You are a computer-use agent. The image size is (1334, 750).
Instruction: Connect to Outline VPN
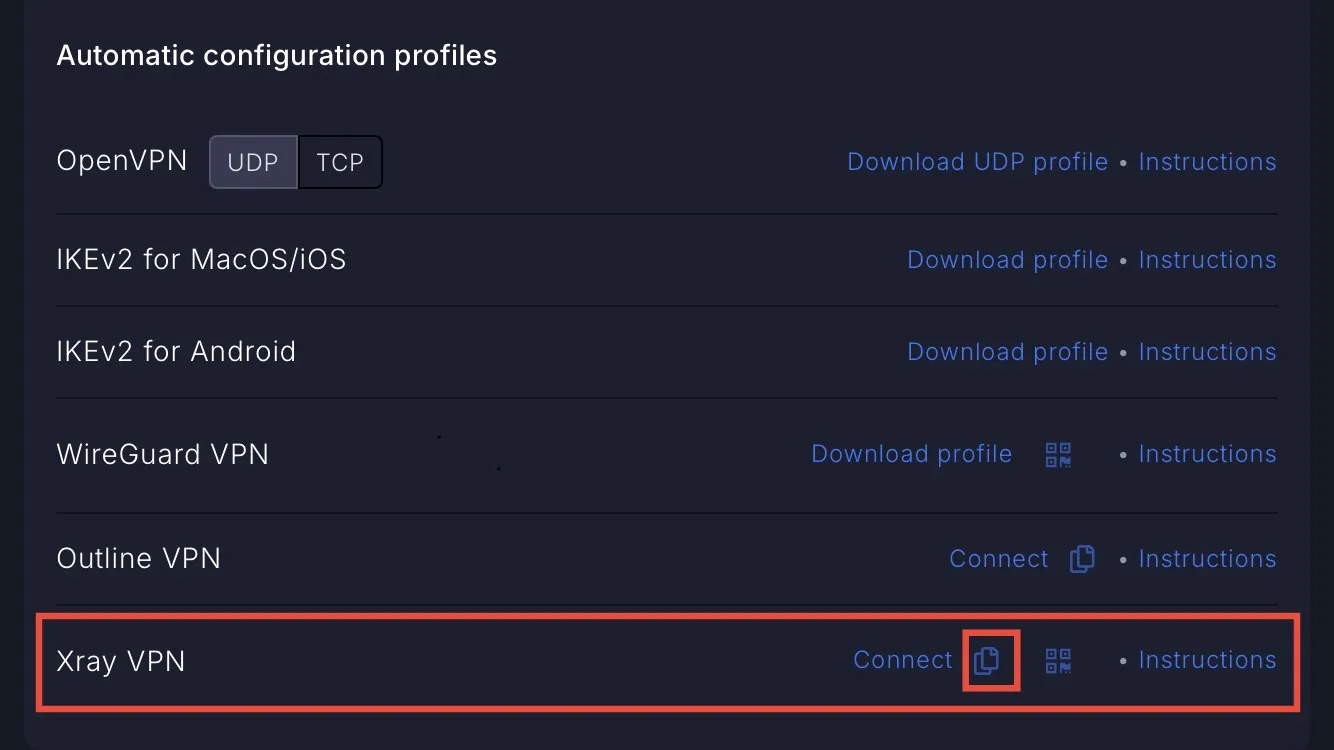[999, 559]
